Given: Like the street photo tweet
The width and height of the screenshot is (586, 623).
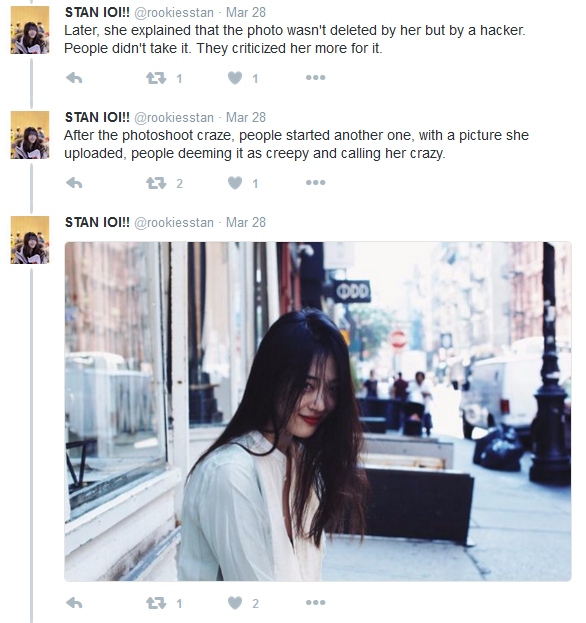Looking at the screenshot, I should coord(235,603).
